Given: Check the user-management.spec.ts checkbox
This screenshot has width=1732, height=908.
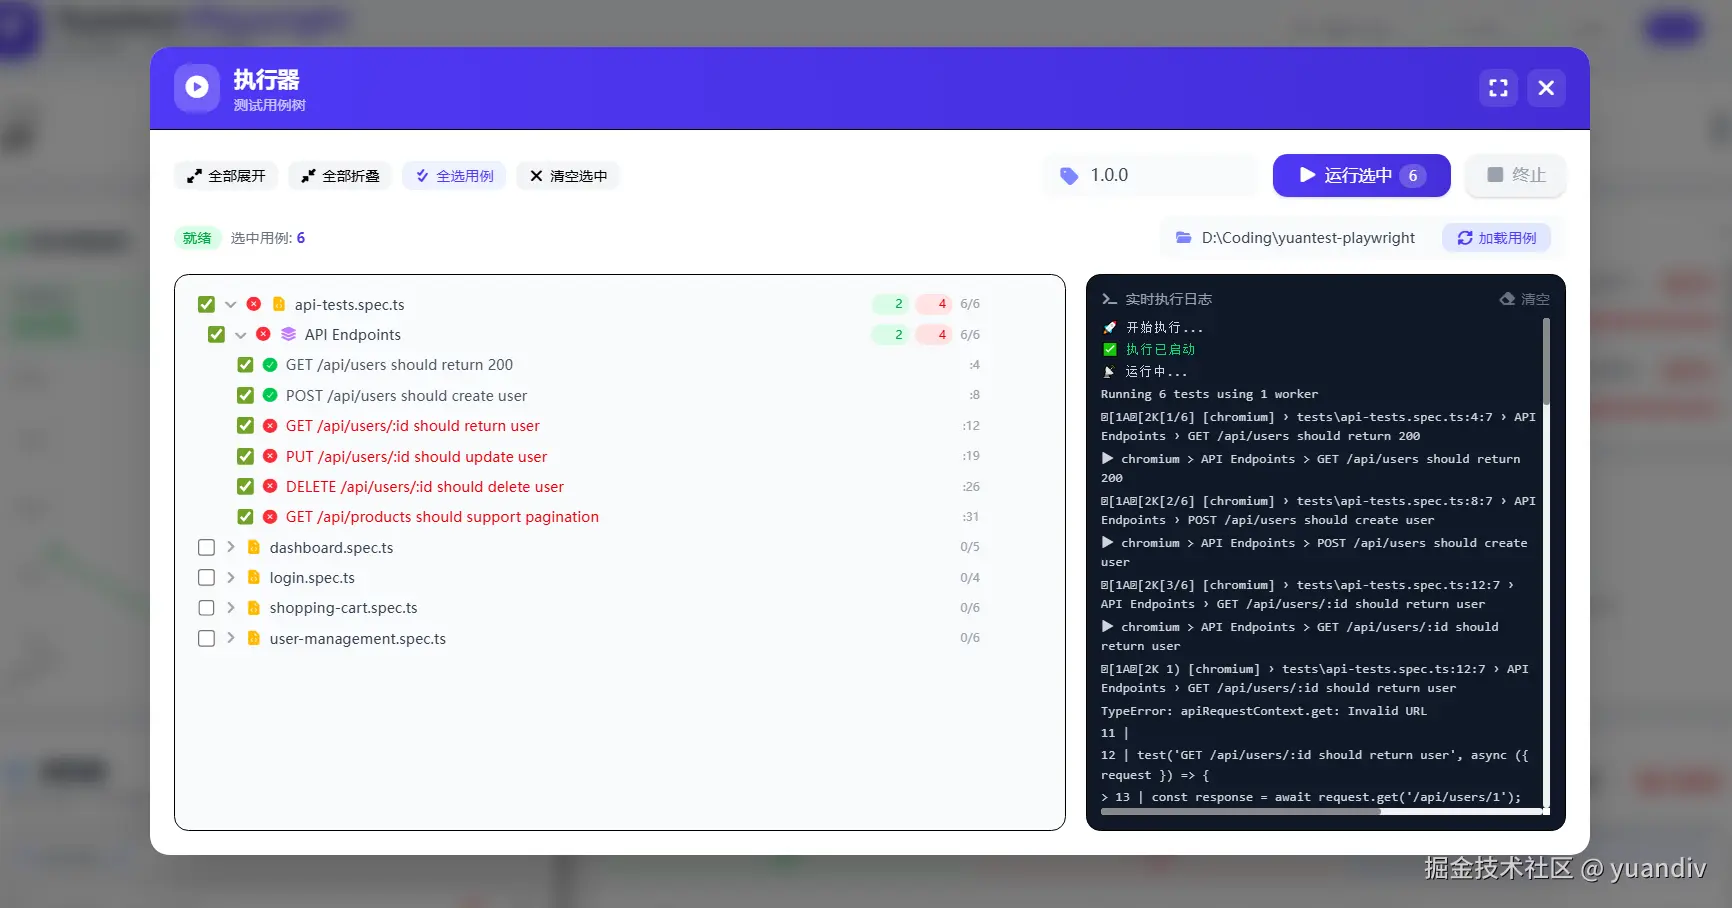Looking at the screenshot, I should pos(207,638).
